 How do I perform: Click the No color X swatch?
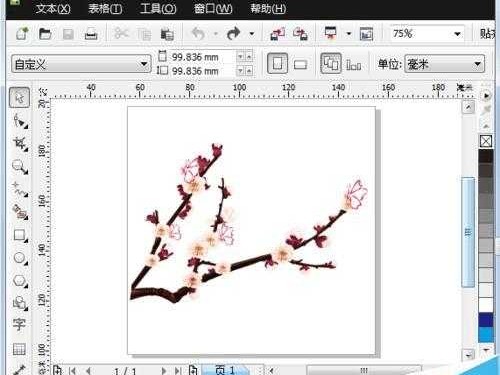486,141
